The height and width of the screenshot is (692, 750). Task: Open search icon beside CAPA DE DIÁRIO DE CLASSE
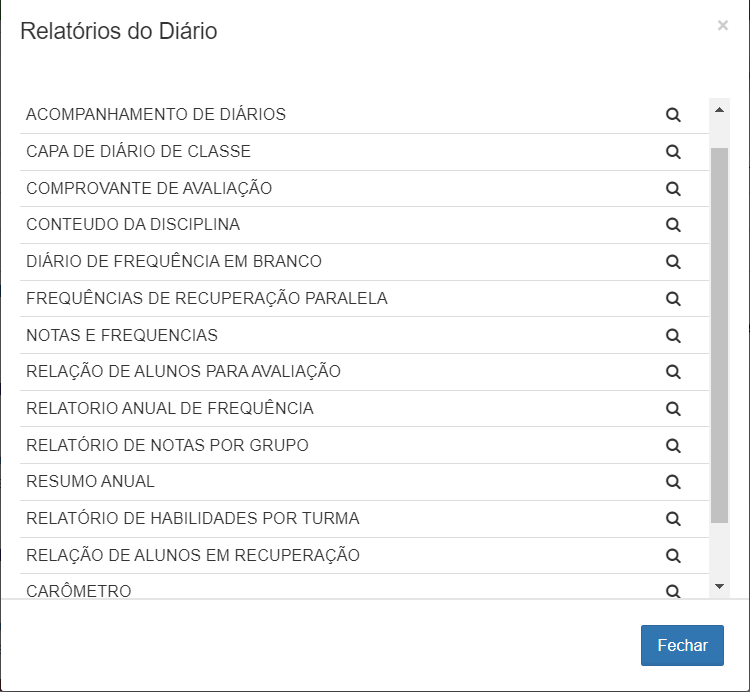click(673, 152)
